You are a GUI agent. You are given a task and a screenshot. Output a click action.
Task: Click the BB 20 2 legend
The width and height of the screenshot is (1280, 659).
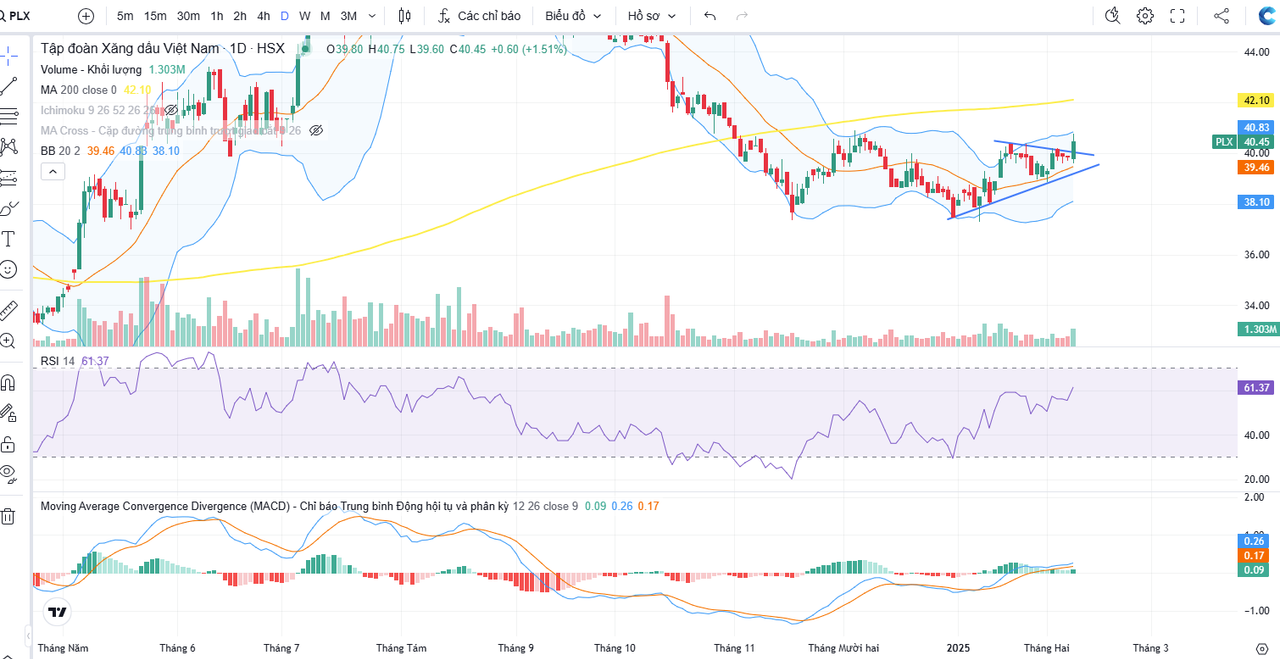point(61,150)
